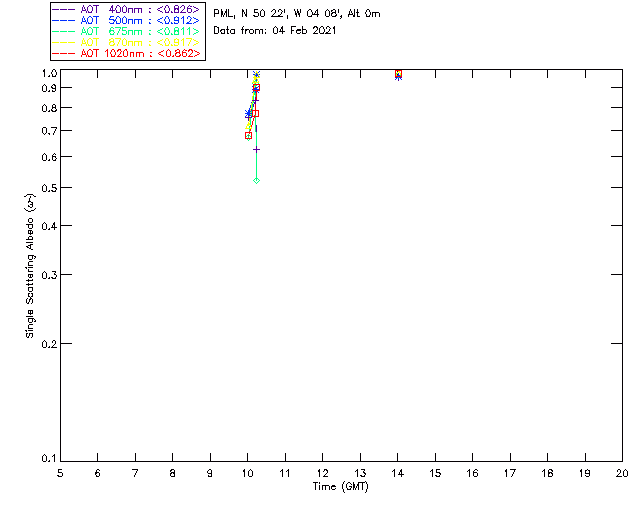Click the x-axis hour label 19
This screenshot has width=640, height=512.
[585, 473]
